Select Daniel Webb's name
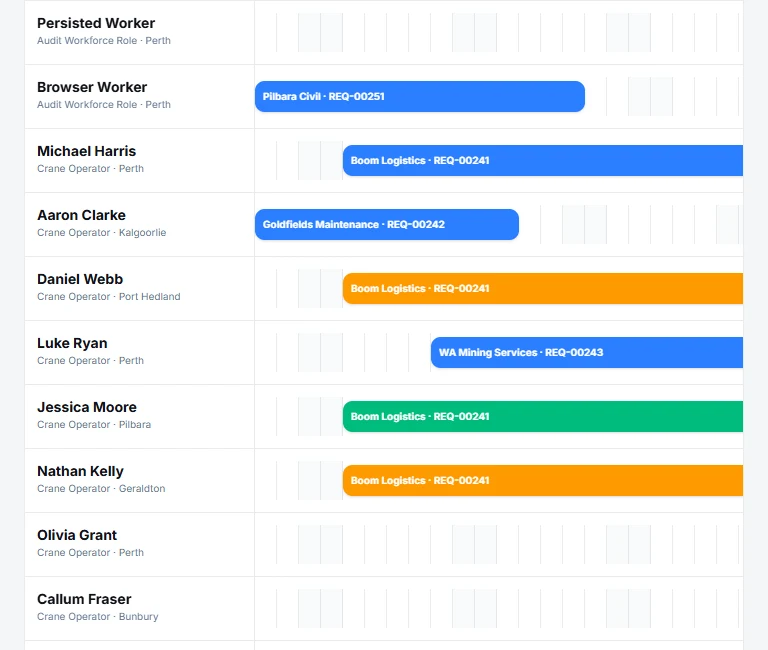The width and height of the screenshot is (768, 650). point(80,279)
